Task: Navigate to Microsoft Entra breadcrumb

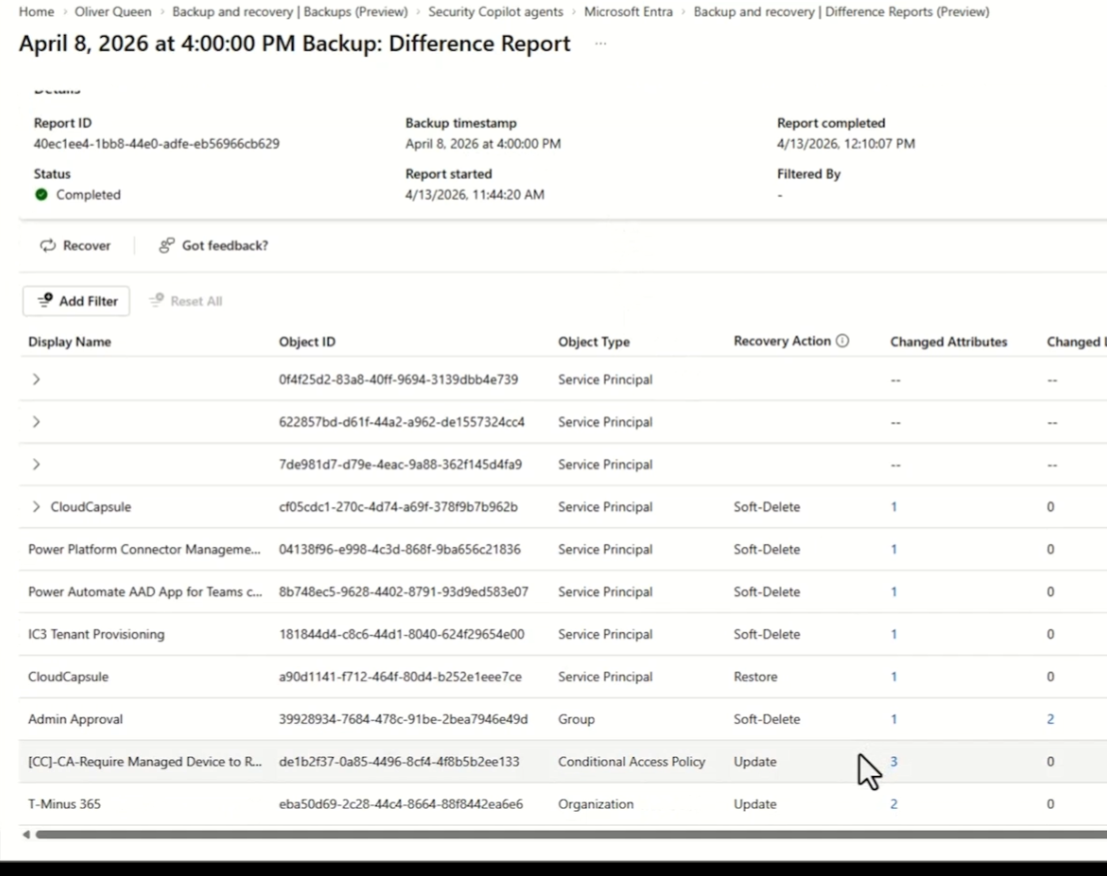Action: [x=628, y=12]
